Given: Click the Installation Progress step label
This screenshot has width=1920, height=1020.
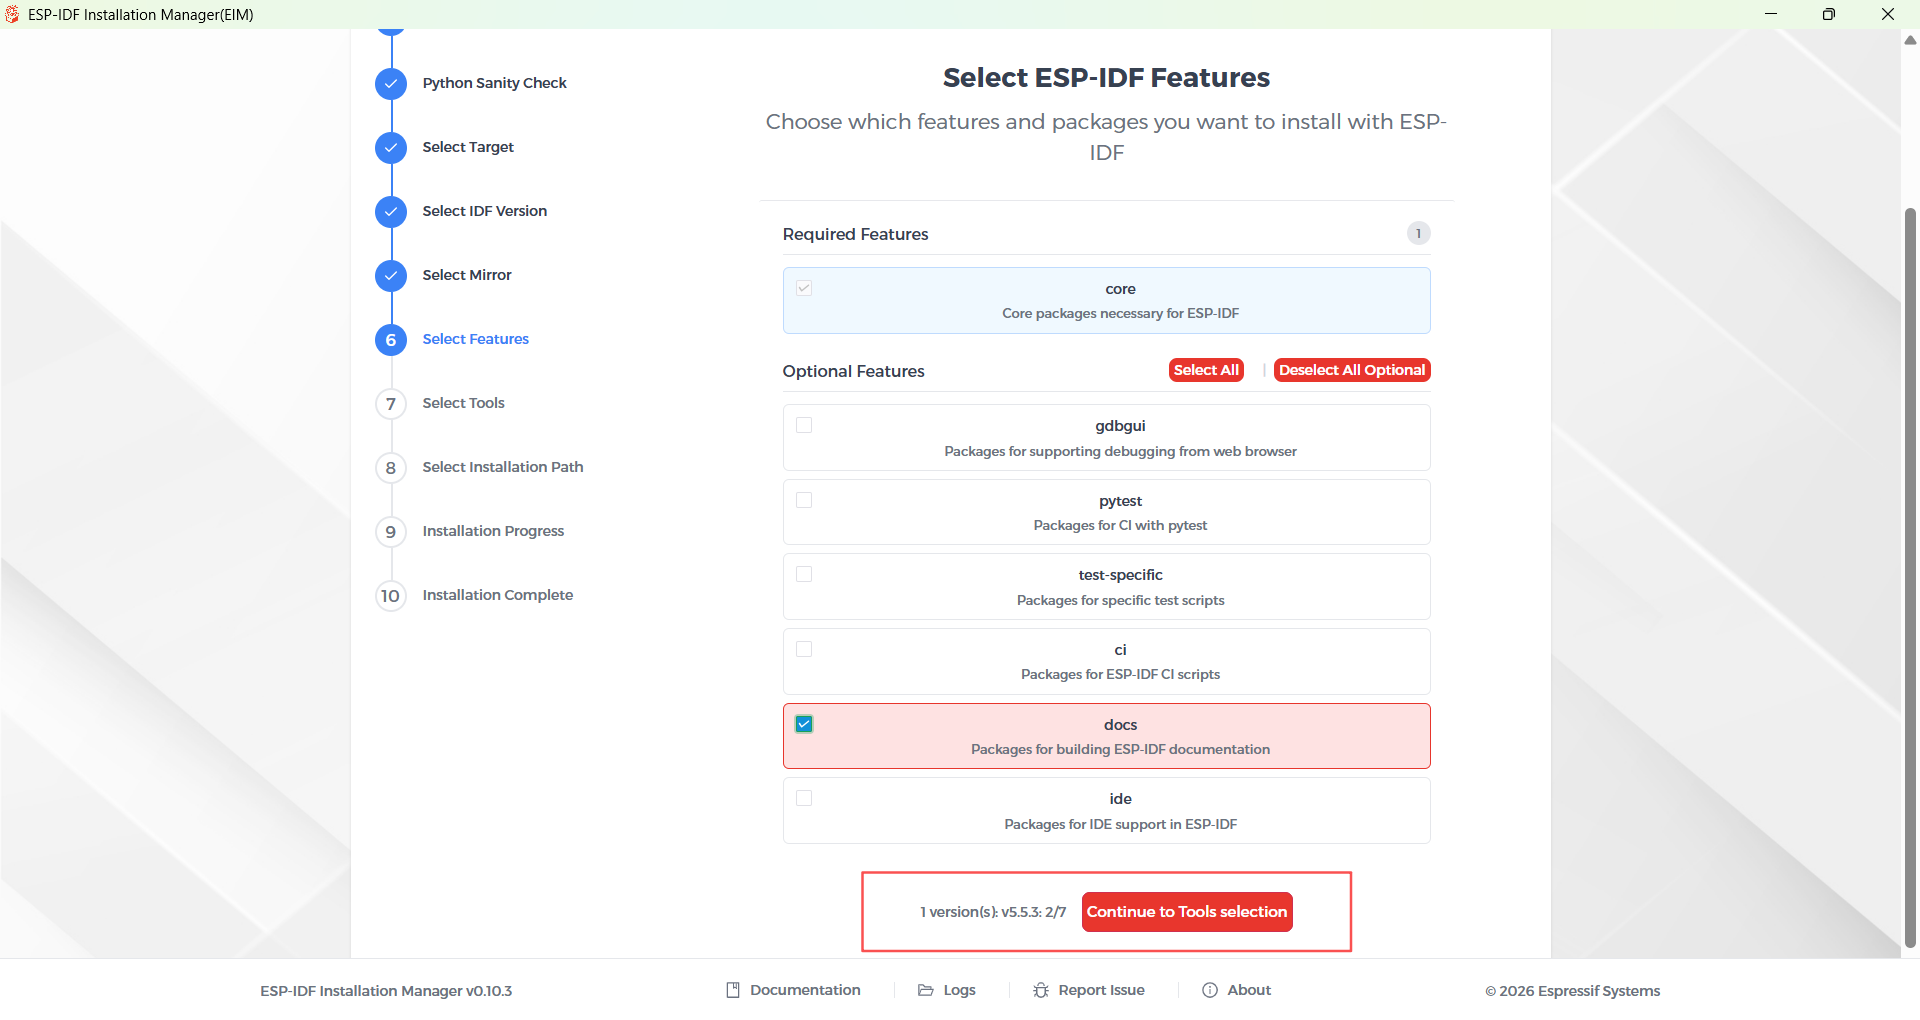Looking at the screenshot, I should coord(493,531).
